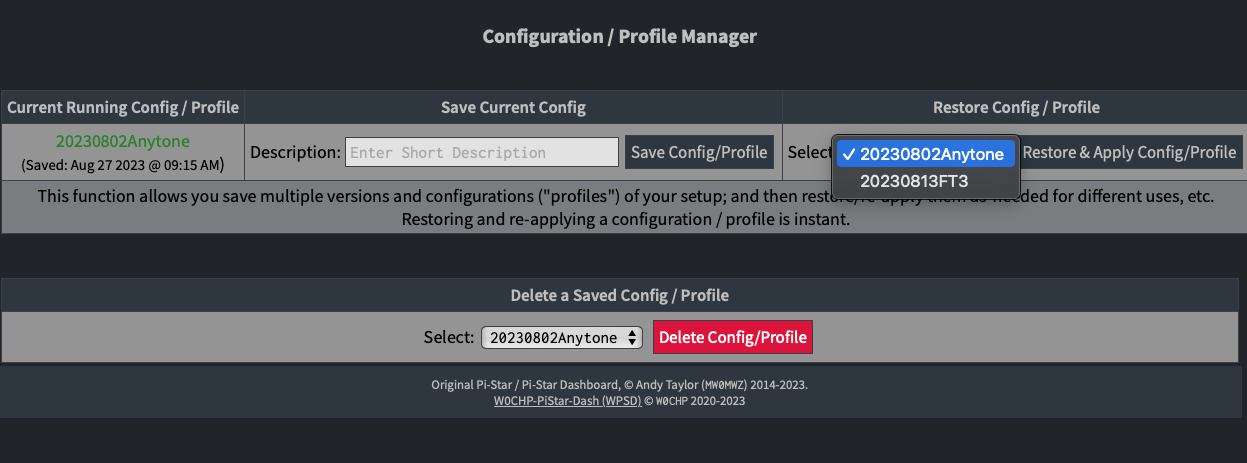This screenshot has width=1247, height=463.
Task: Click the Description text input field
Action: (x=482, y=152)
